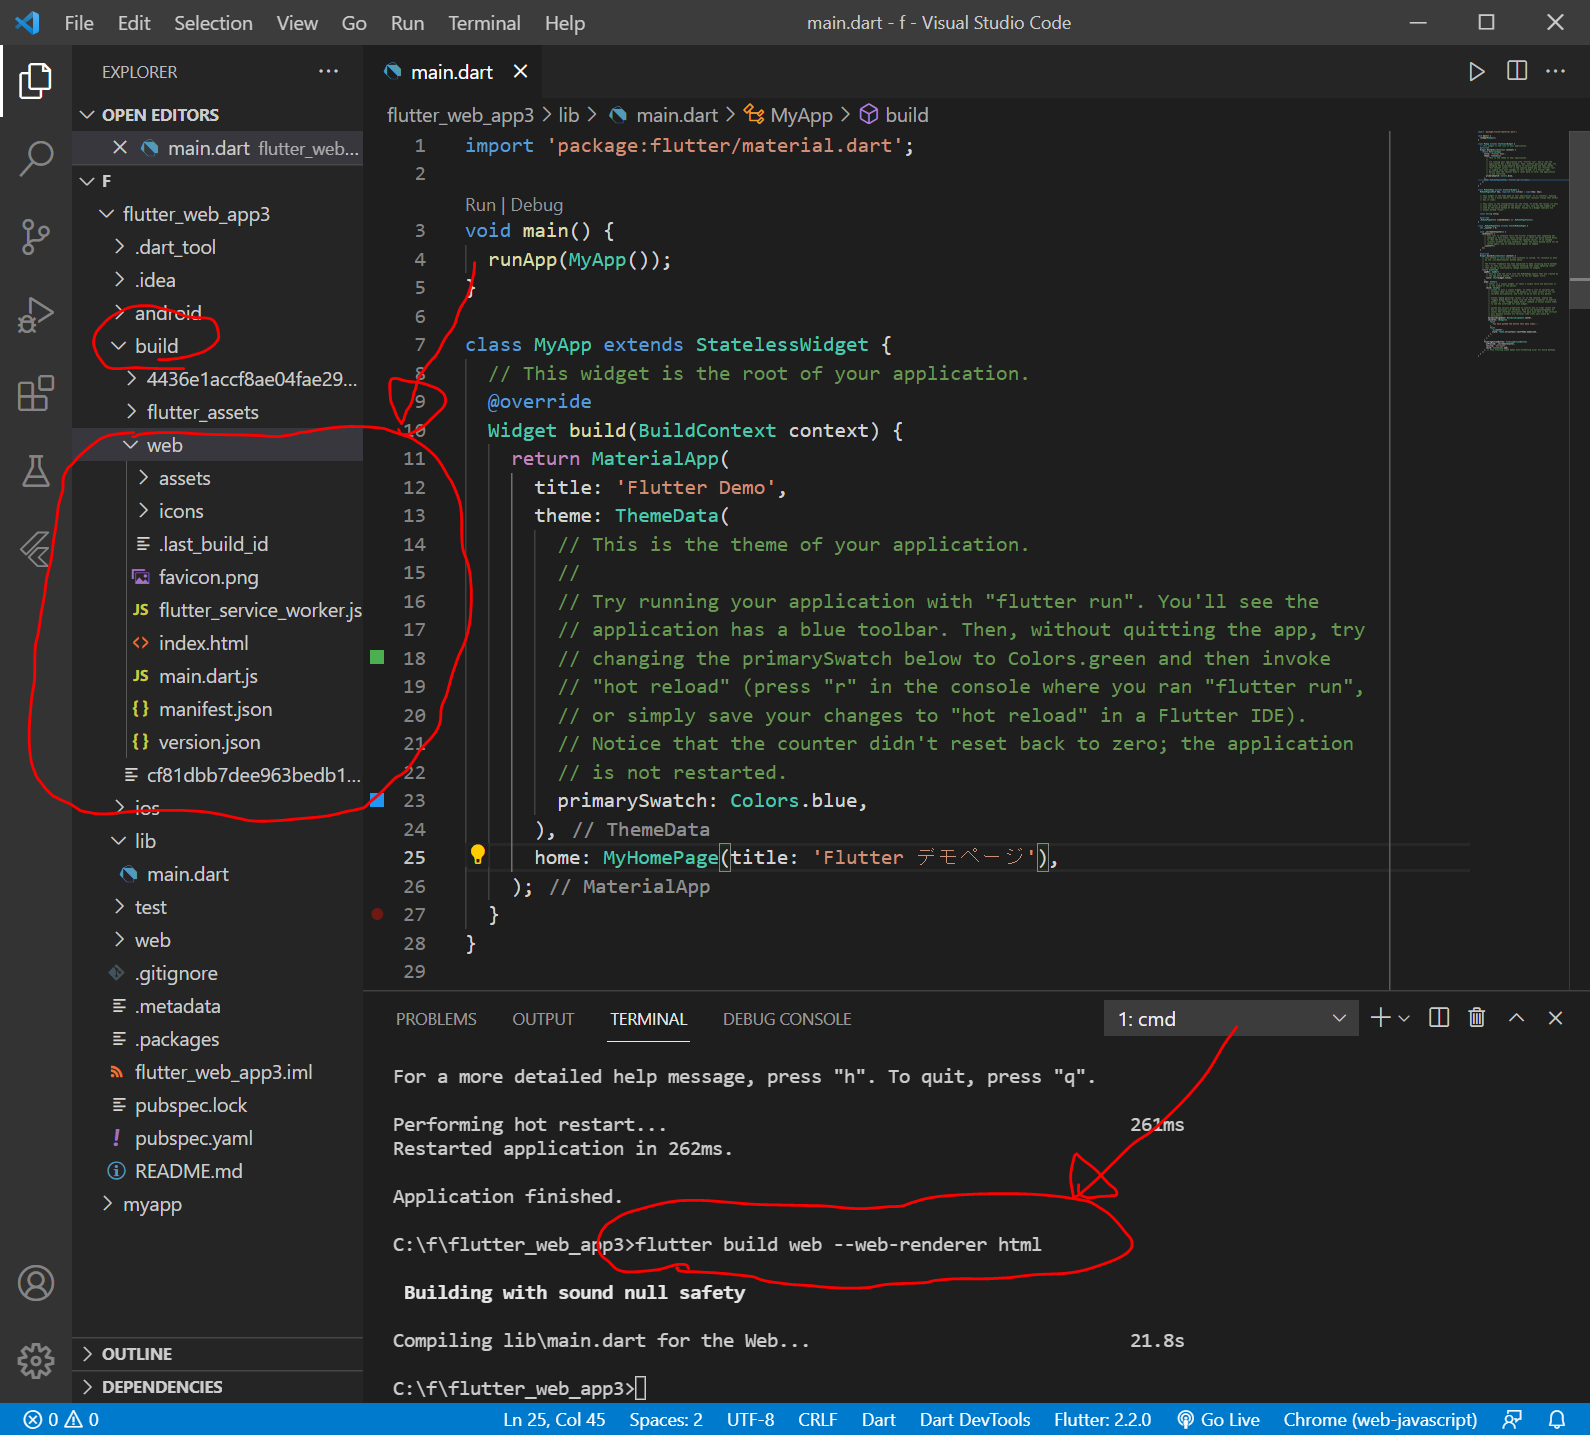
Task: Create a new terminal with plus icon
Action: point(1380,1018)
